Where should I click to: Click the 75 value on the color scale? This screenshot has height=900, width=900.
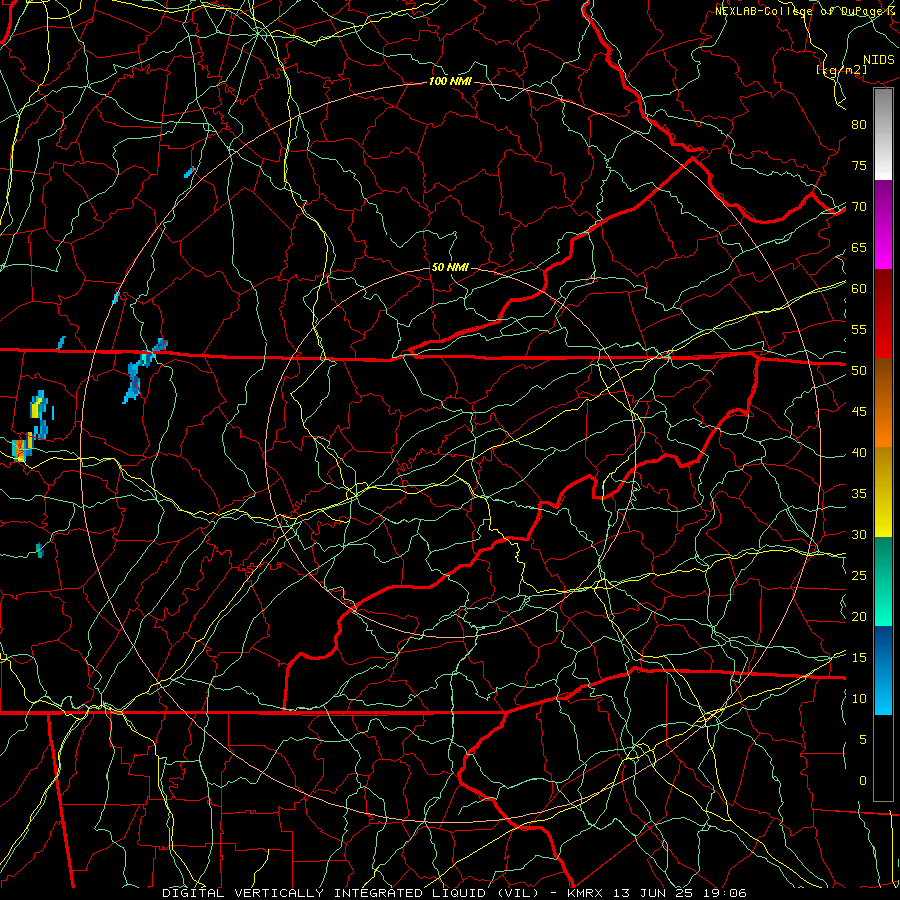click(x=859, y=166)
